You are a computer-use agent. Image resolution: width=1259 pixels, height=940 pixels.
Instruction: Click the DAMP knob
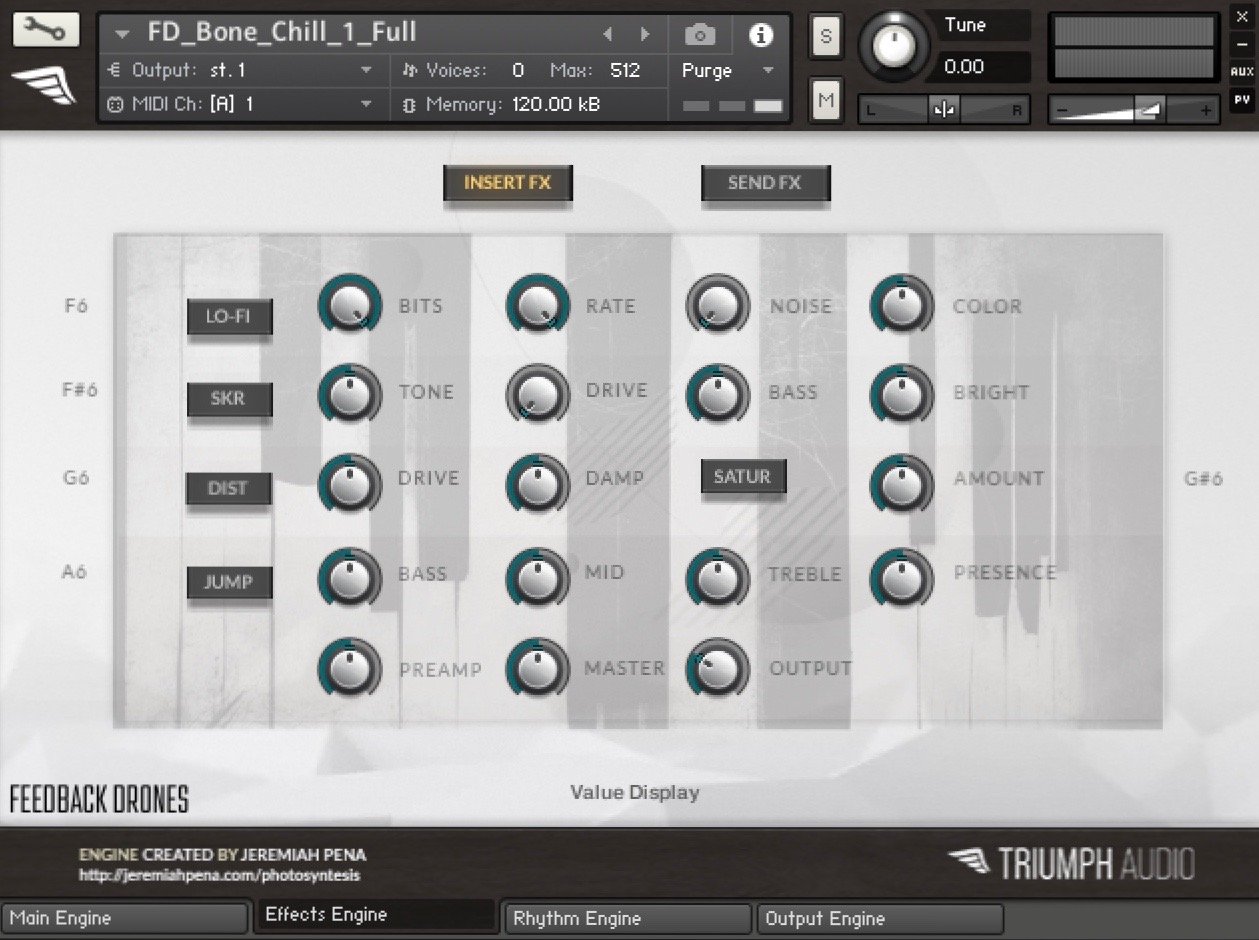click(x=539, y=484)
